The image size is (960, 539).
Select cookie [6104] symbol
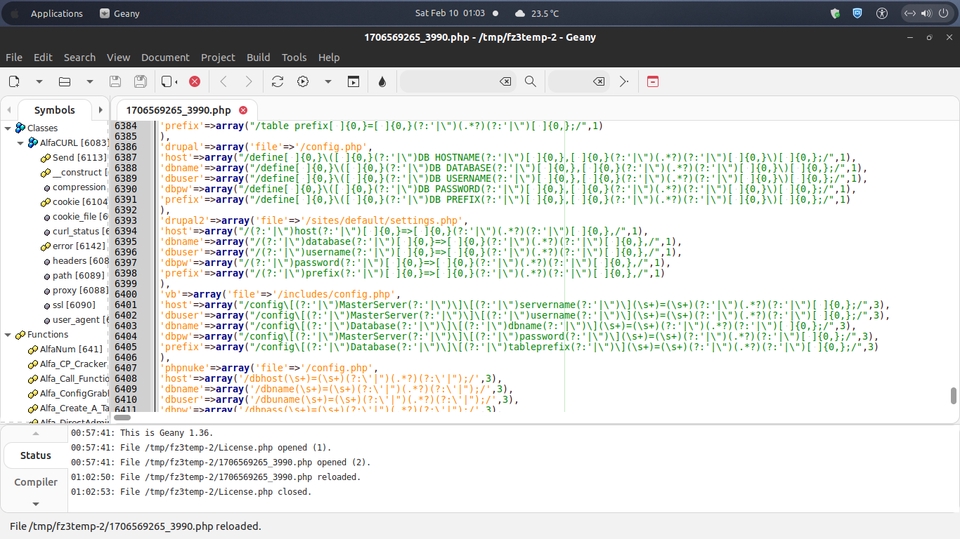[80, 202]
